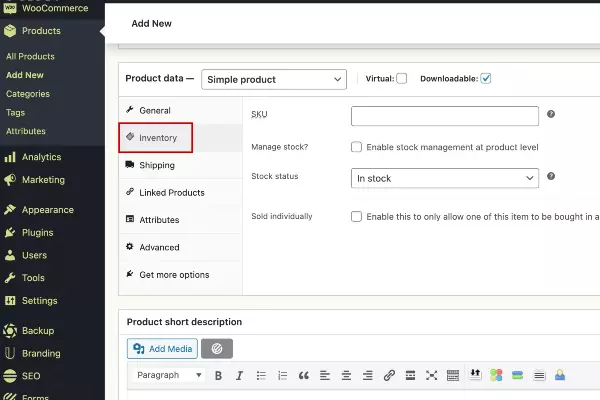600x400 pixels.
Task: Click the fullscreen editor icon
Action: (x=432, y=376)
